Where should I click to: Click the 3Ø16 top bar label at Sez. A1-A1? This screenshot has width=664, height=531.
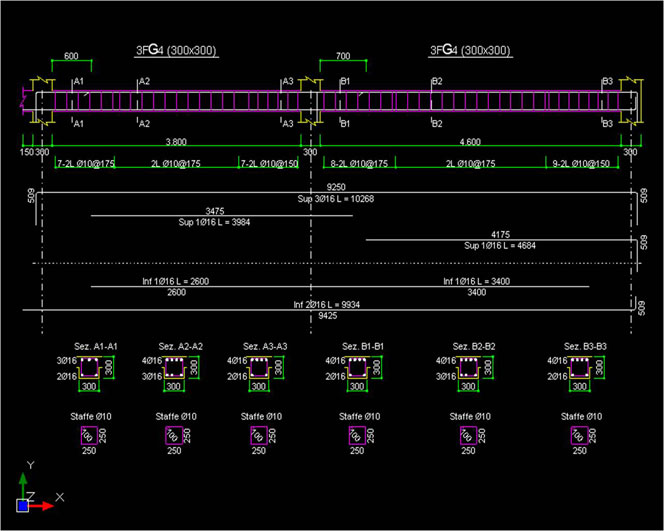[66, 361]
